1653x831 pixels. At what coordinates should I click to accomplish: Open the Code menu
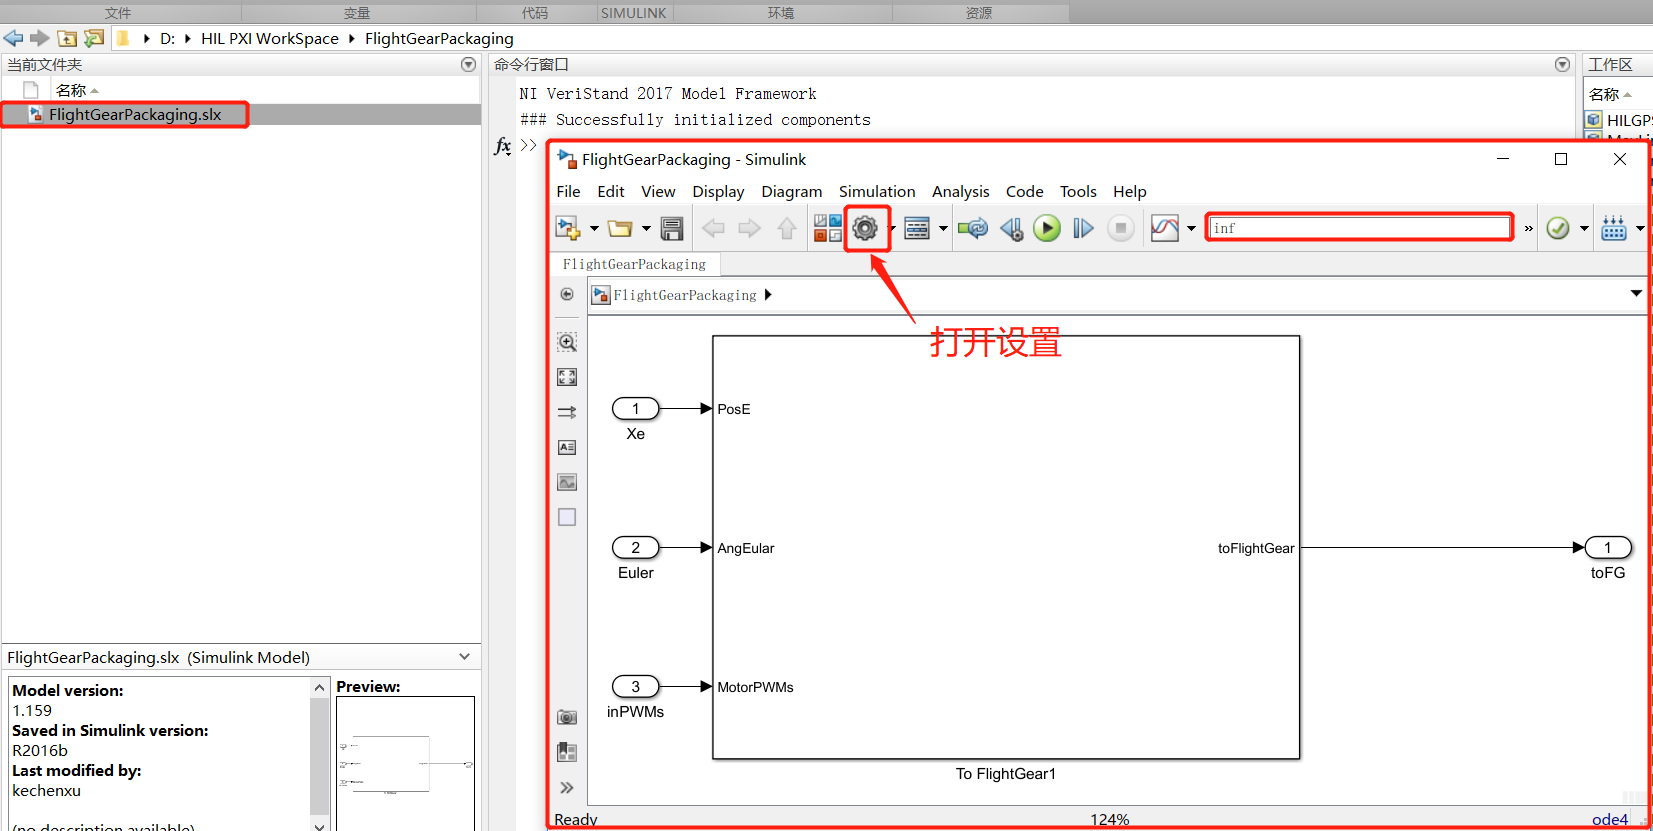[1024, 192]
